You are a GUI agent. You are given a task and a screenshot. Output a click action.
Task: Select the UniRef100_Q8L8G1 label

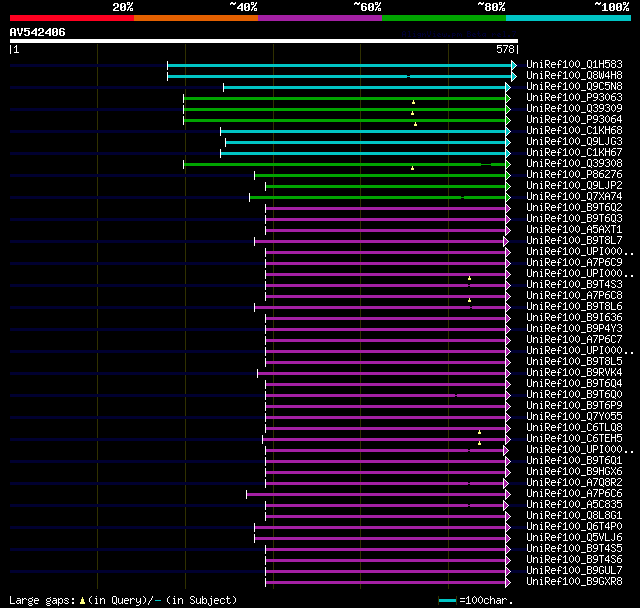tap(574, 516)
